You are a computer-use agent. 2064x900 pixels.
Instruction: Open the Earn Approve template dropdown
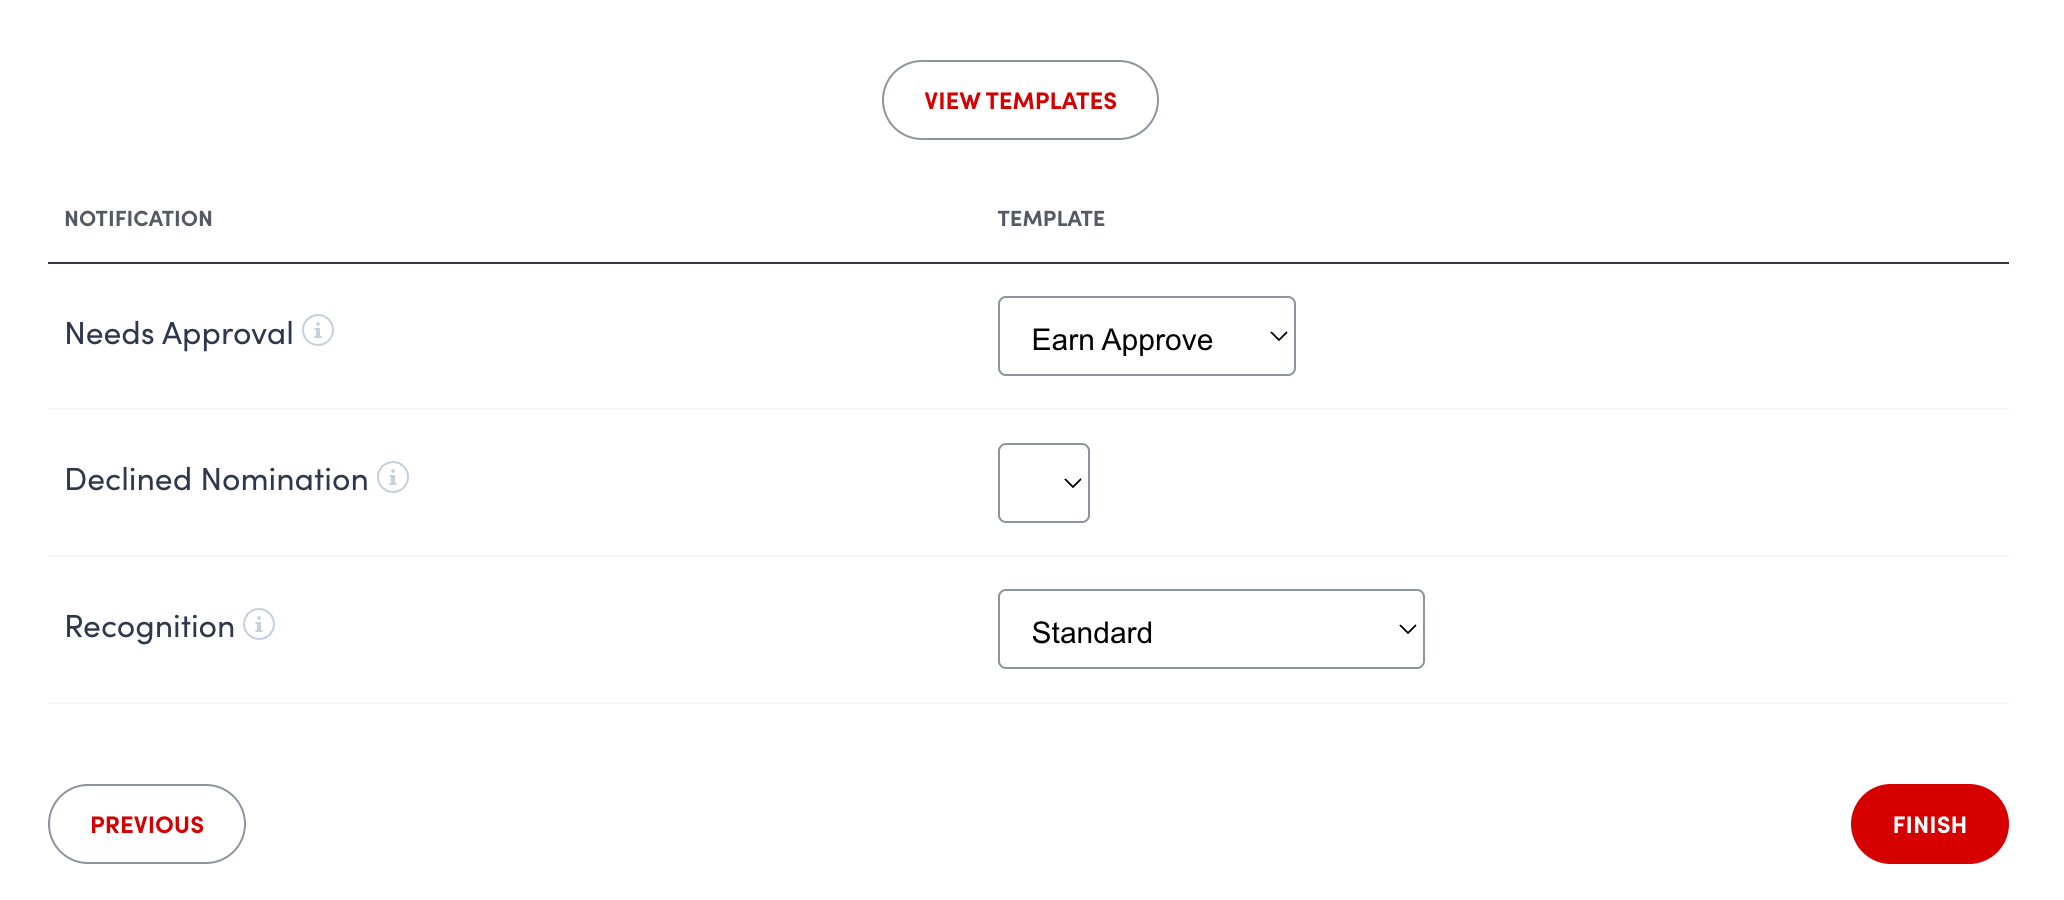click(1146, 337)
